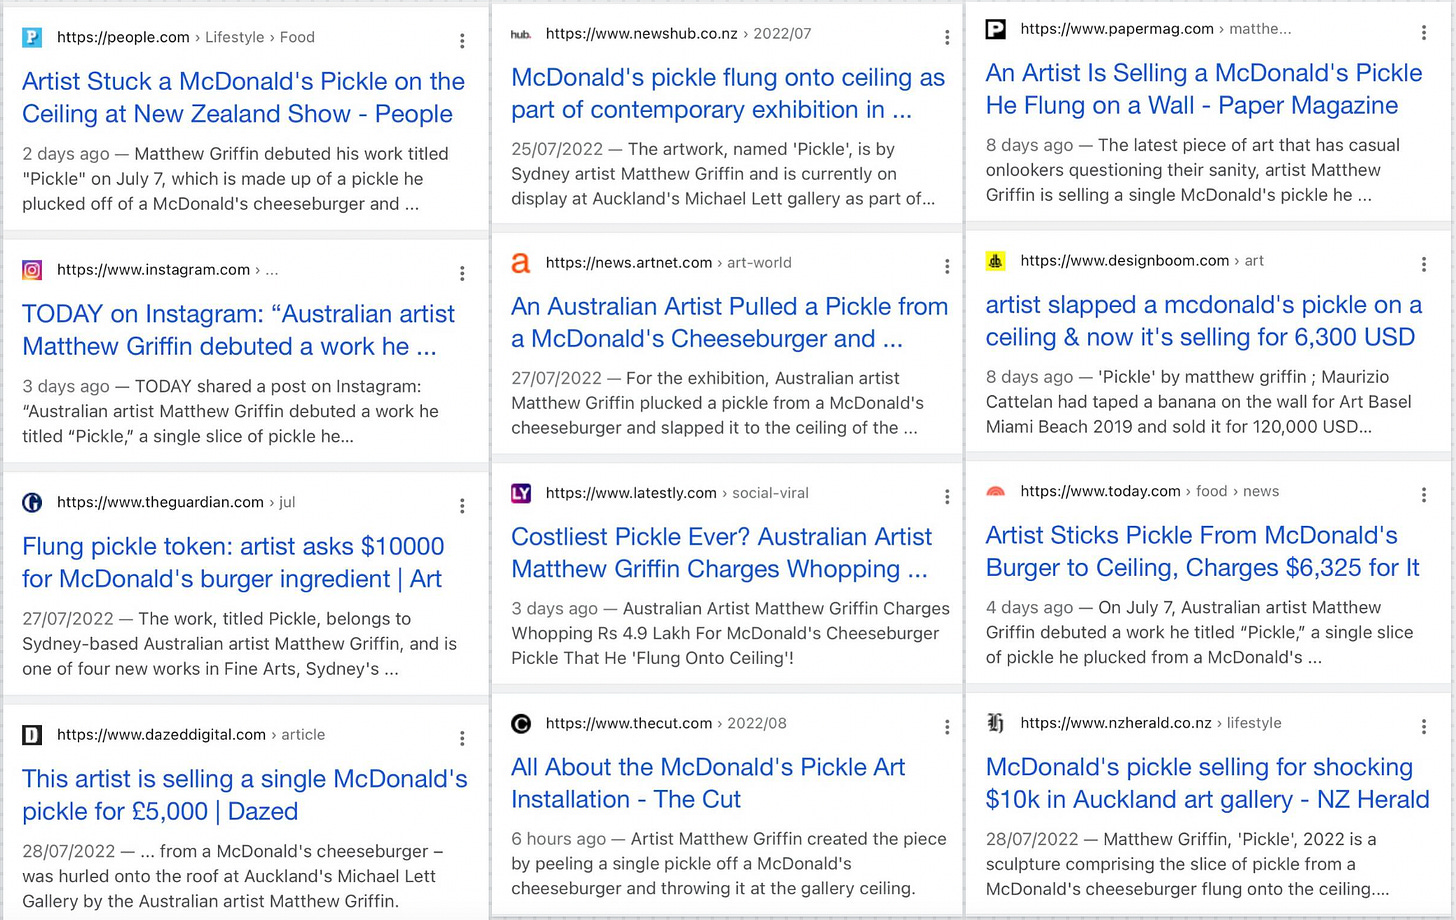Open more options for the Paper Magazine result
This screenshot has width=1456, height=920.
pos(1424,33)
